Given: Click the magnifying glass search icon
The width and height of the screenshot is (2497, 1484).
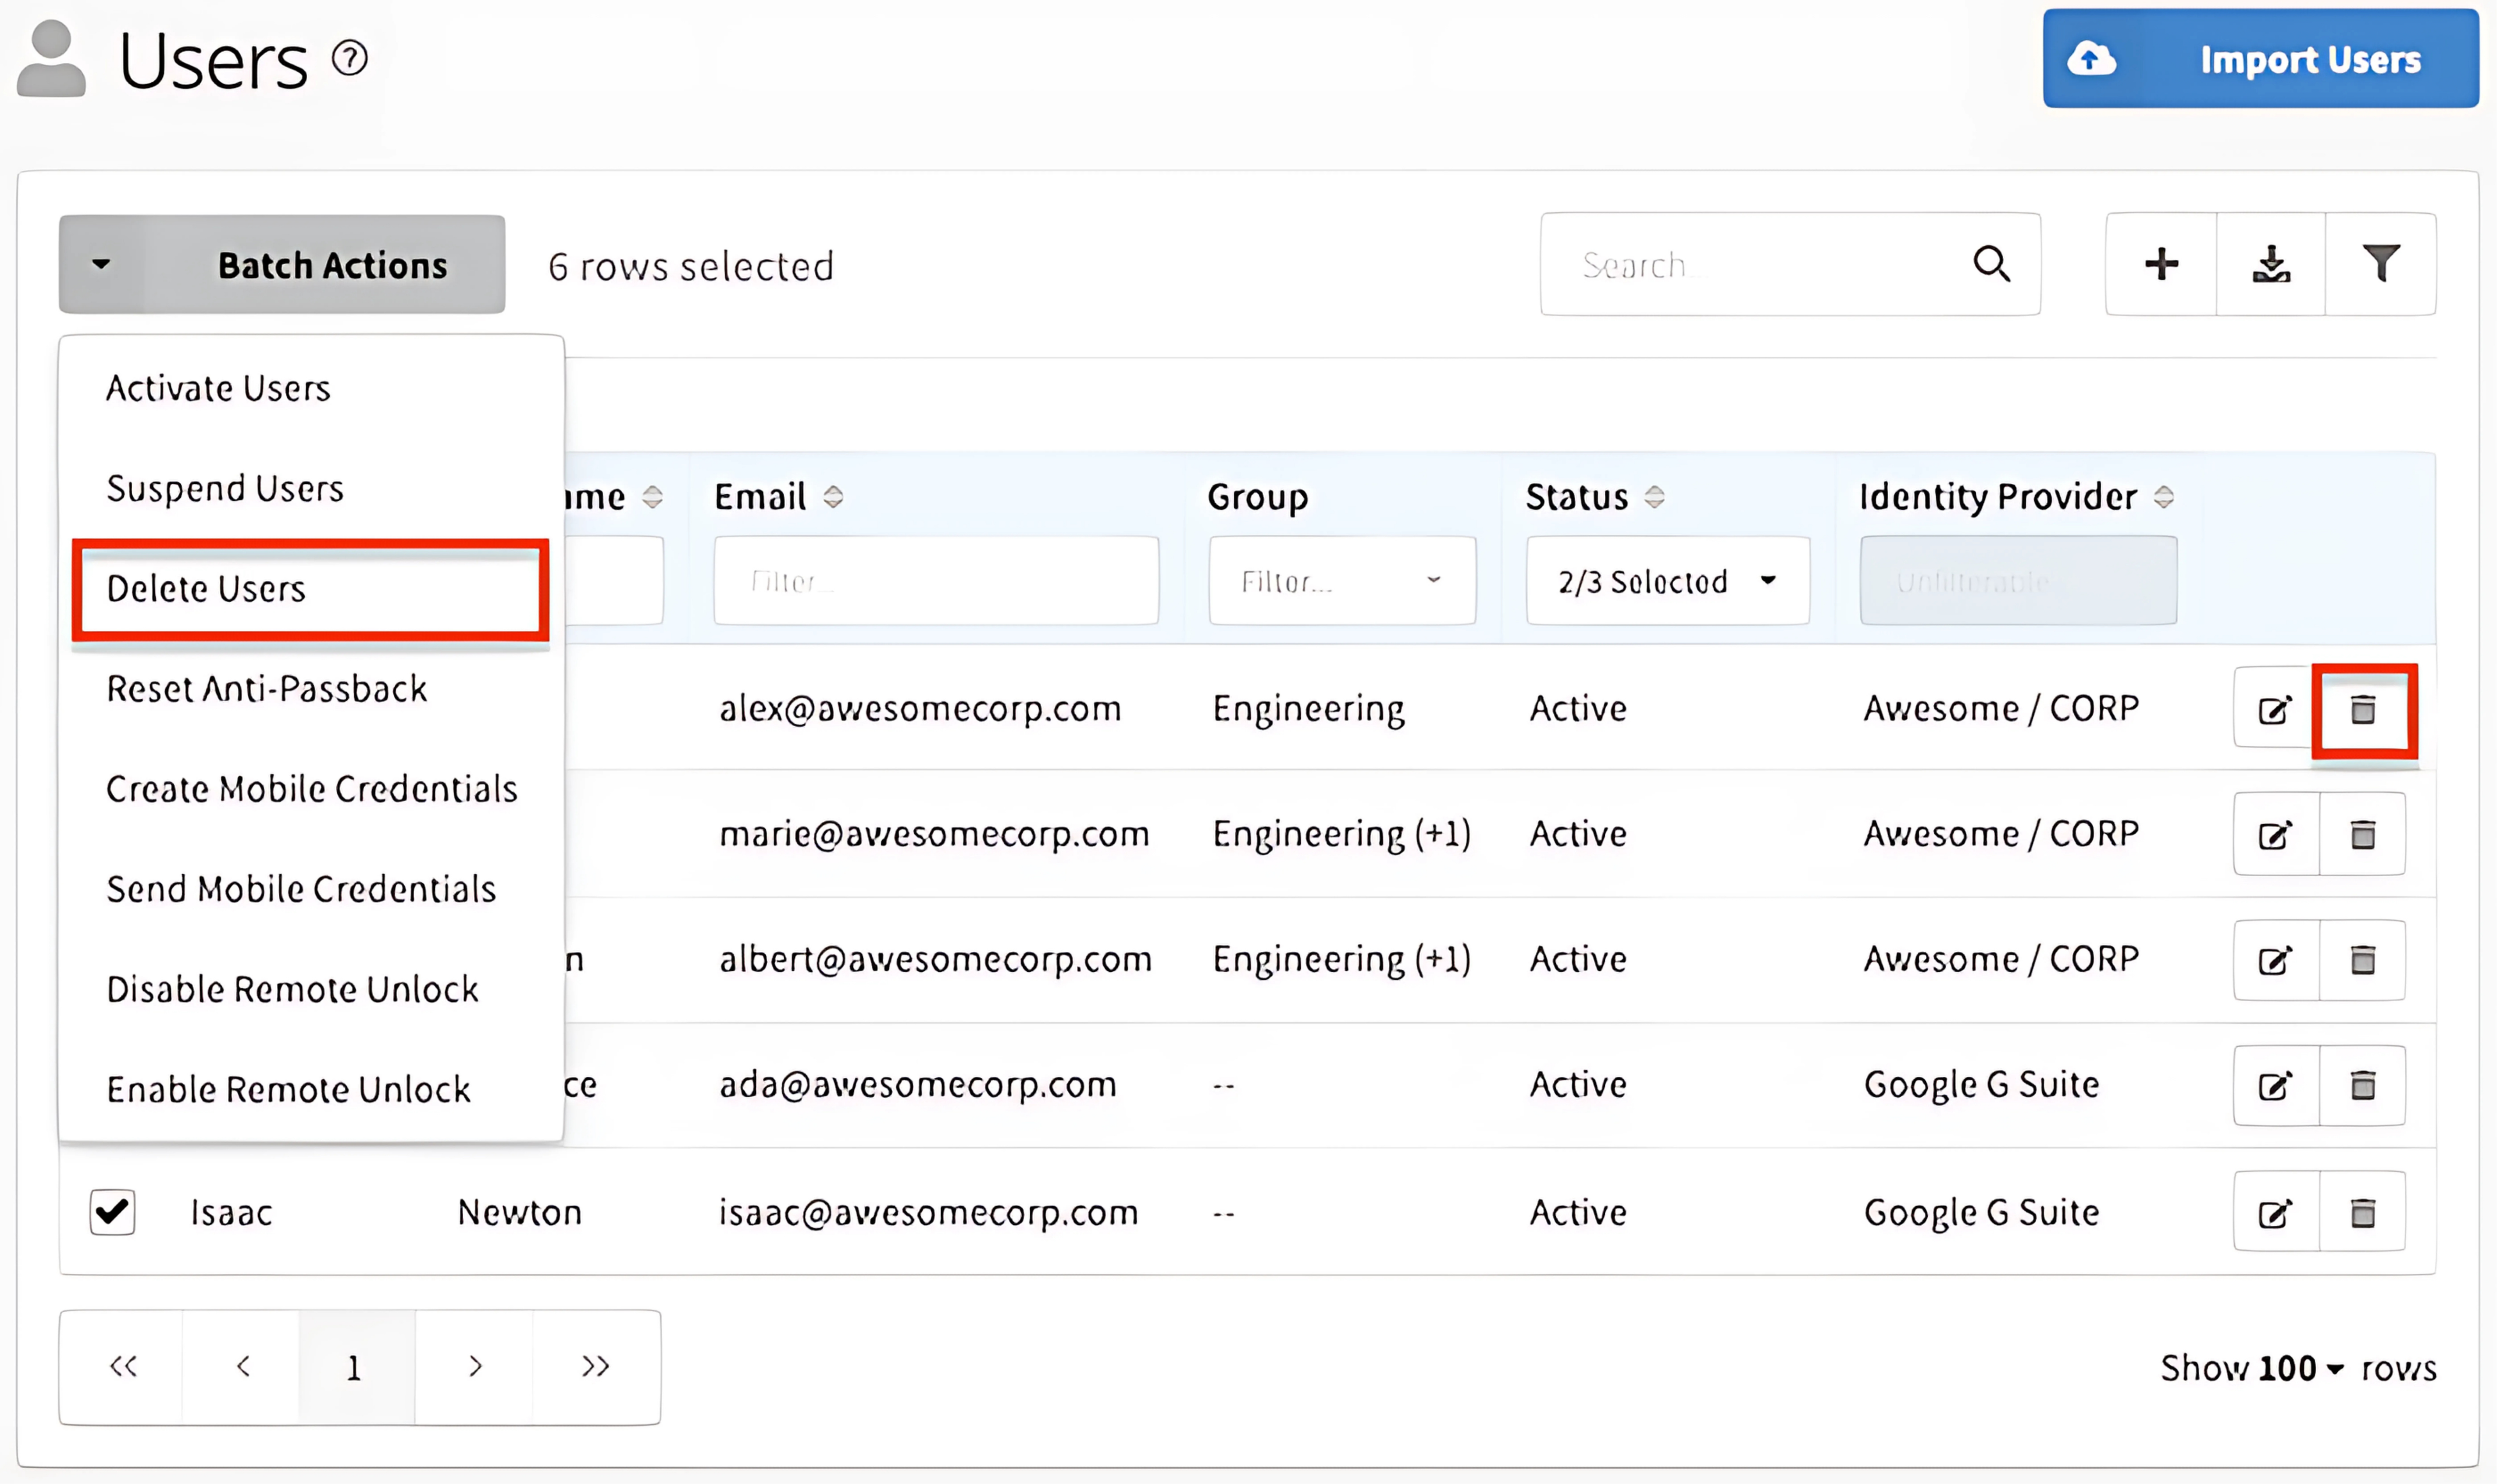Looking at the screenshot, I should (1991, 264).
